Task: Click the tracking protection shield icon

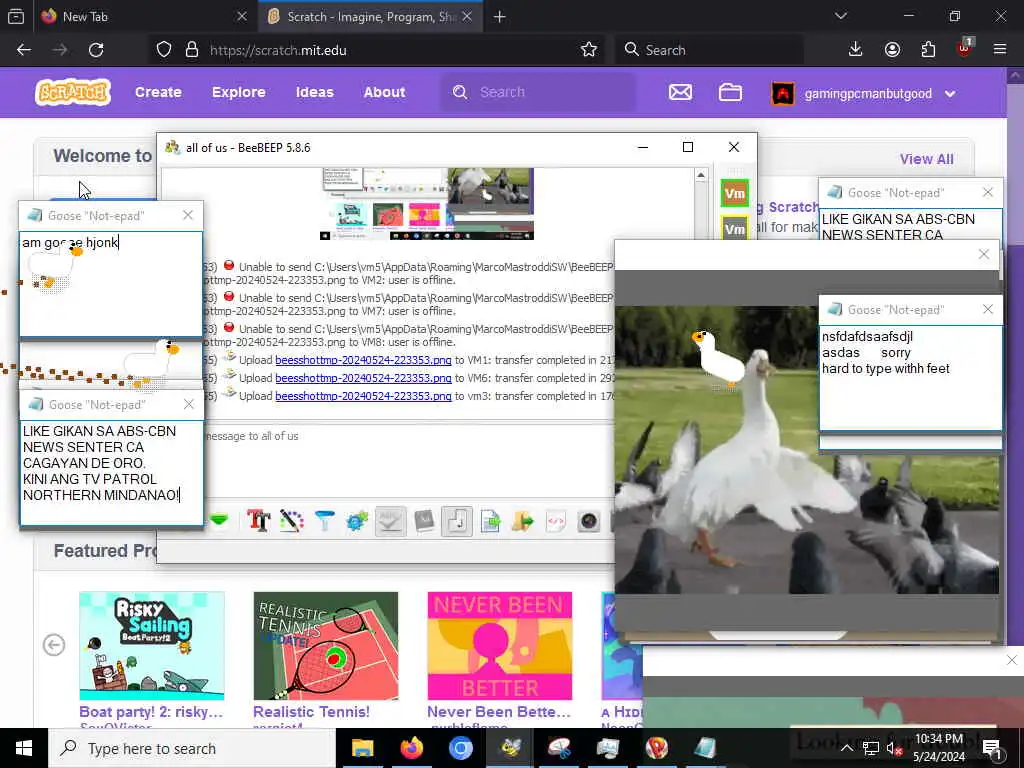Action: [164, 50]
